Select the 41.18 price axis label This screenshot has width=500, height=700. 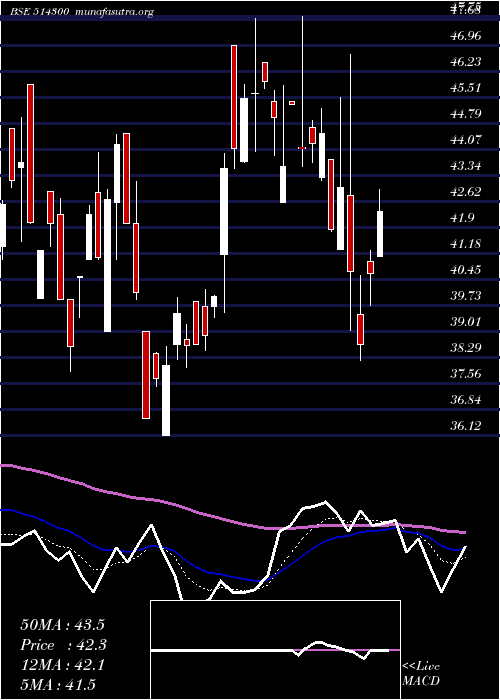point(466,244)
